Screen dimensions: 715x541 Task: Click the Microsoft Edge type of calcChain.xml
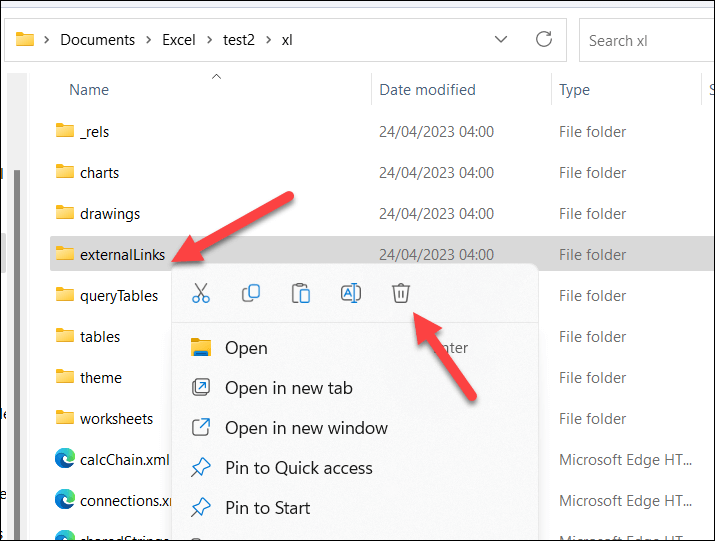(626, 460)
